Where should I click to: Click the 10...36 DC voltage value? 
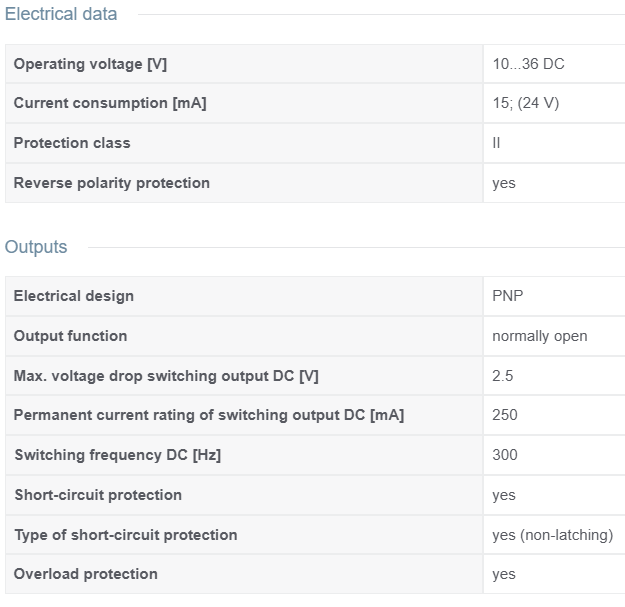click(528, 64)
